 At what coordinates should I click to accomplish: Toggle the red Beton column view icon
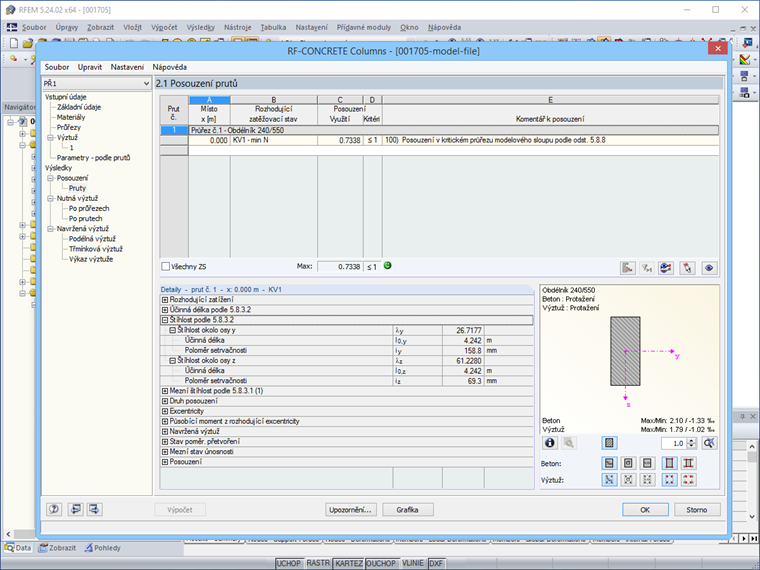point(669,463)
